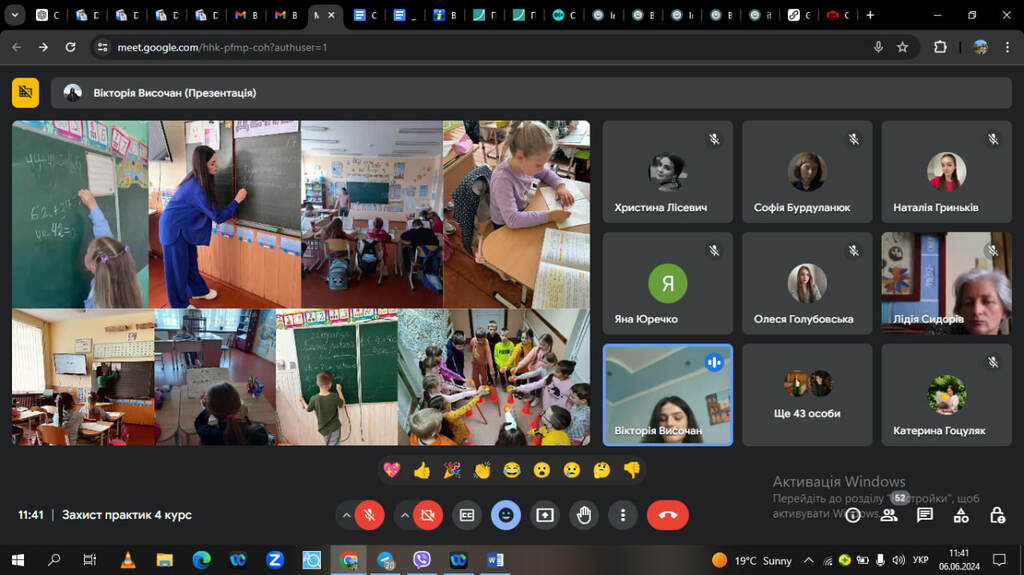Expand video settings arrow beside camera
The height and width of the screenshot is (575, 1024).
[x=405, y=515]
